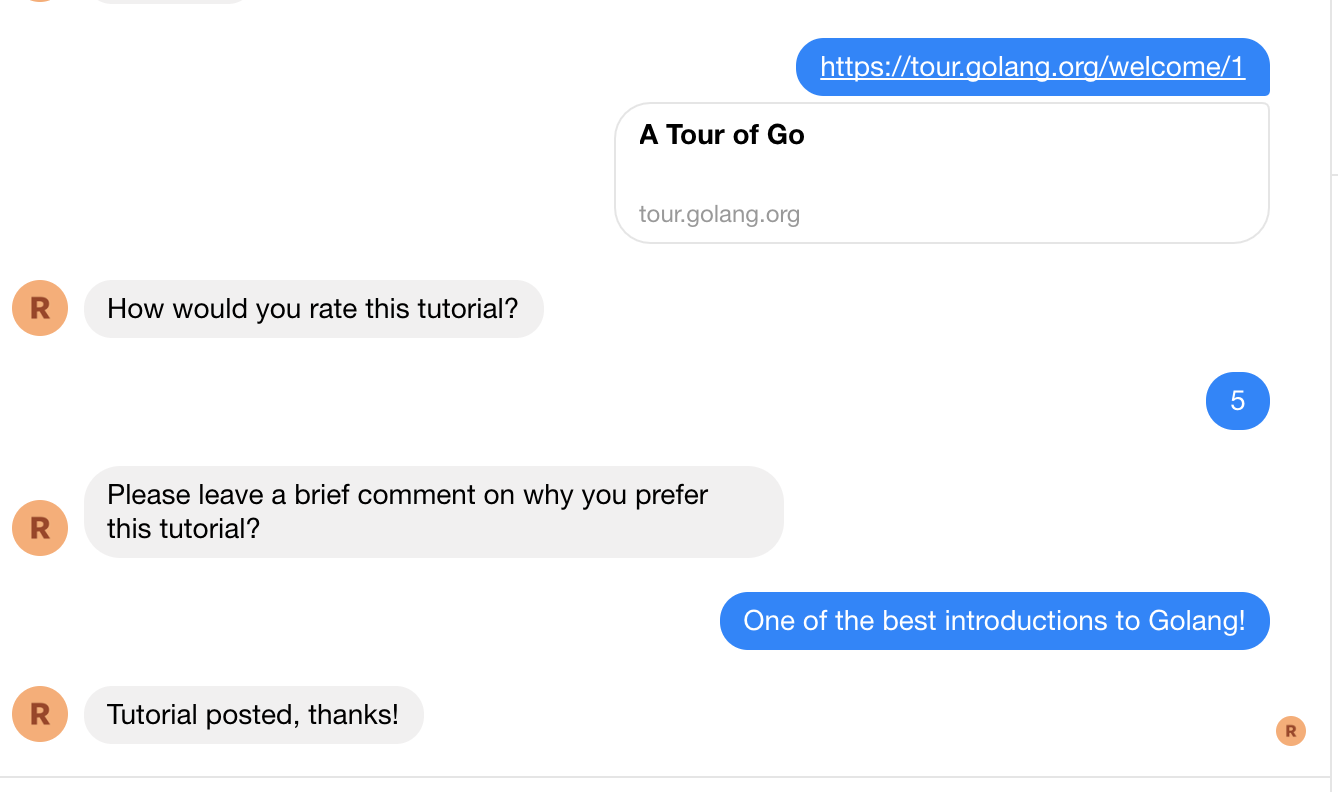1338x792 pixels.
Task: Open the tour.golang.org/welcome/1 hyperlink
Action: coord(1032,67)
